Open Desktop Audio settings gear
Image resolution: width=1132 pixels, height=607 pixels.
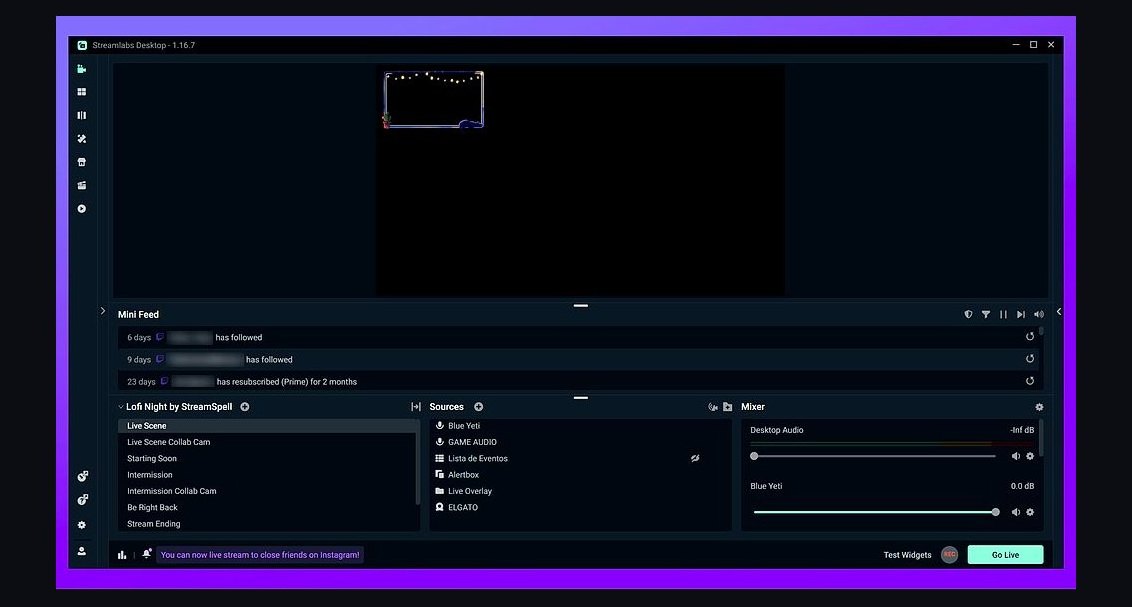[x=1030, y=456]
